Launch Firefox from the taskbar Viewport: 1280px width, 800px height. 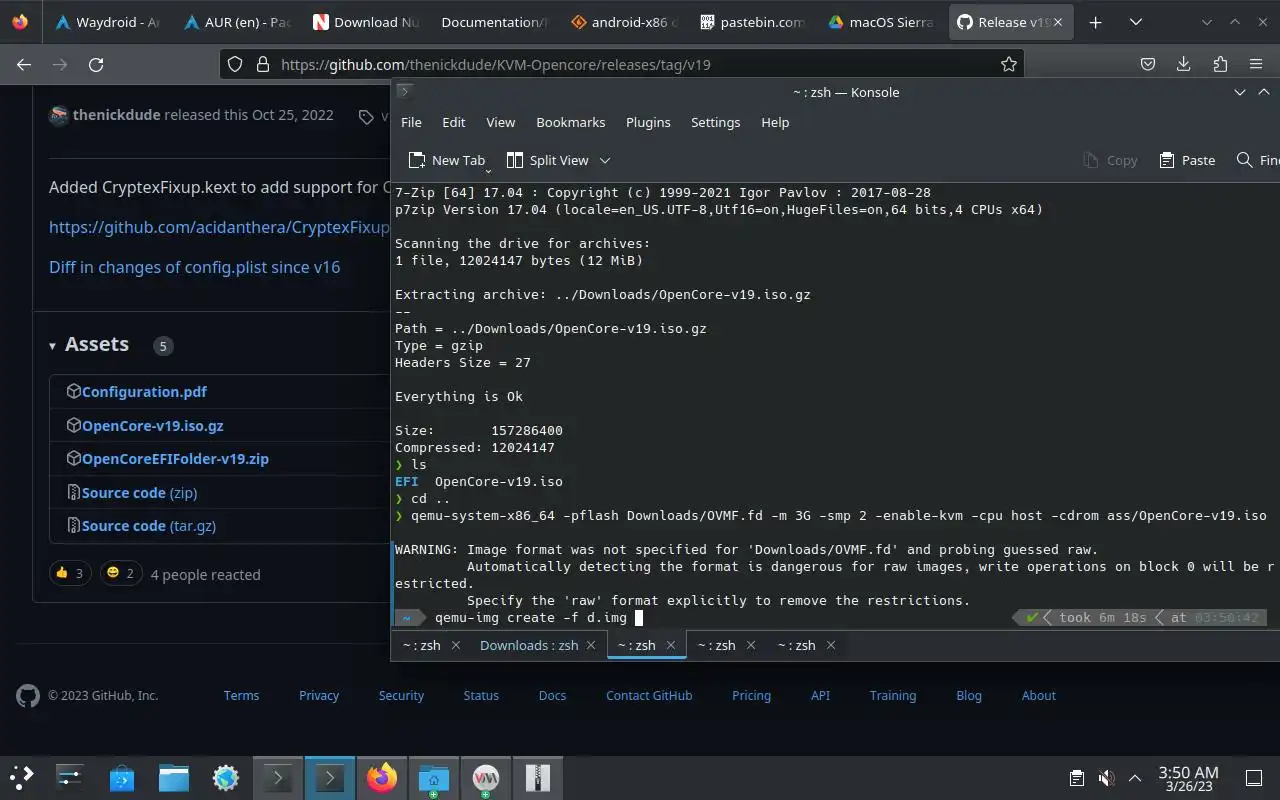tap(381, 777)
